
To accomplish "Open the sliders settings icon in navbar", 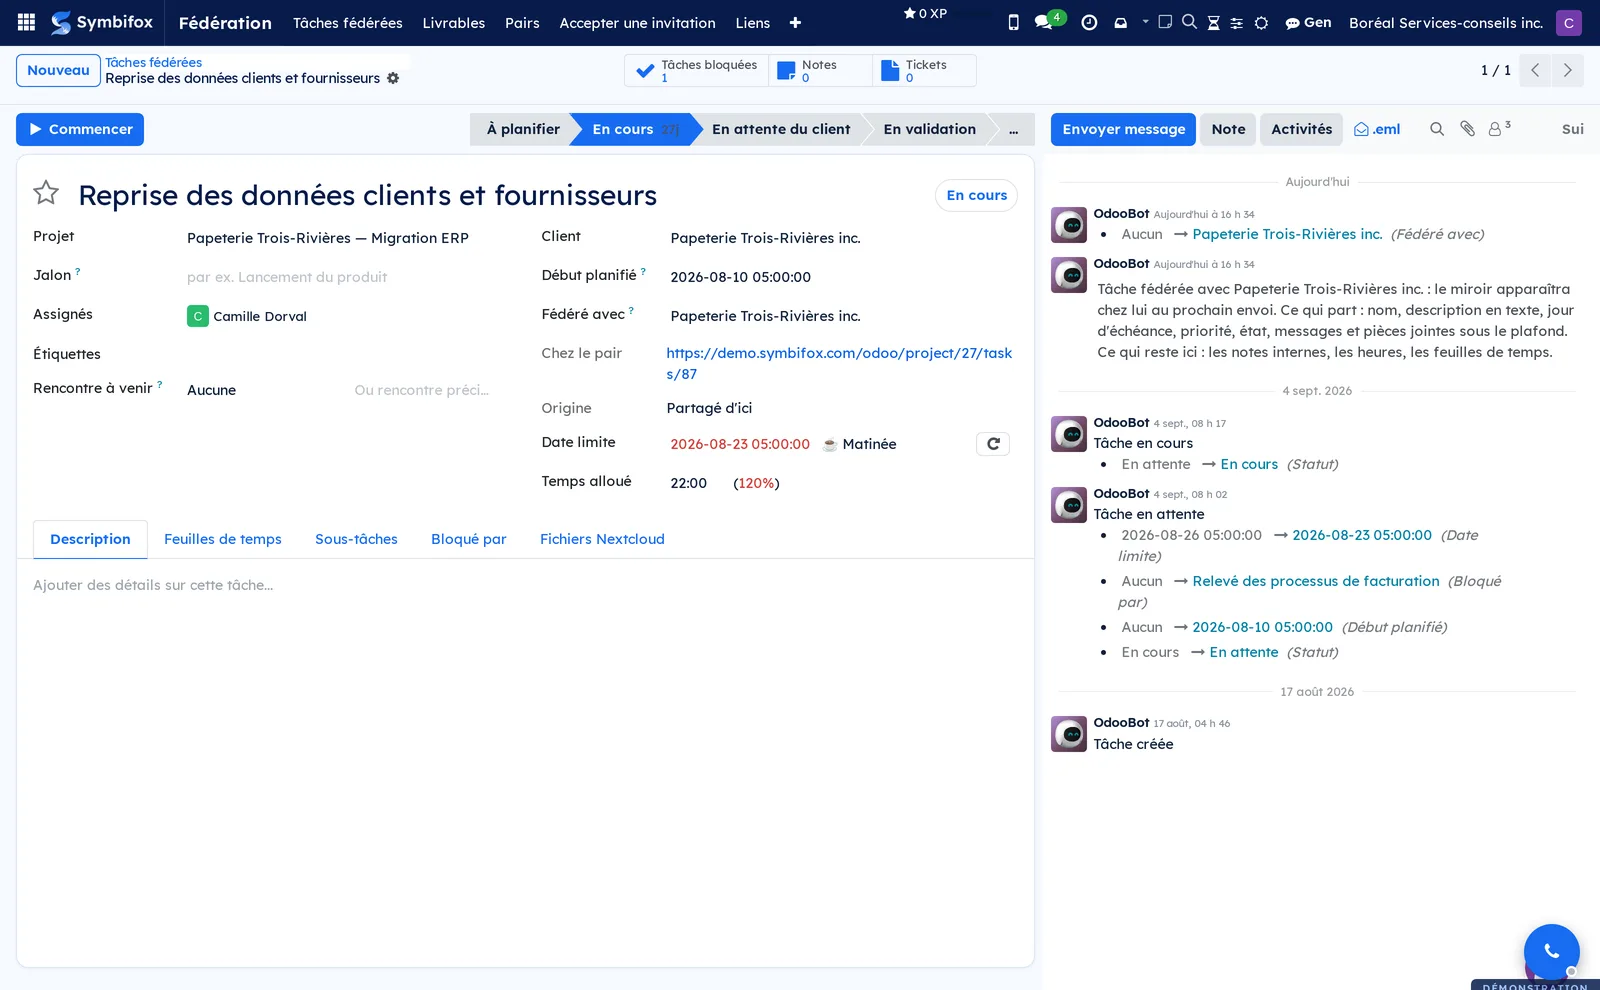I will [1236, 23].
